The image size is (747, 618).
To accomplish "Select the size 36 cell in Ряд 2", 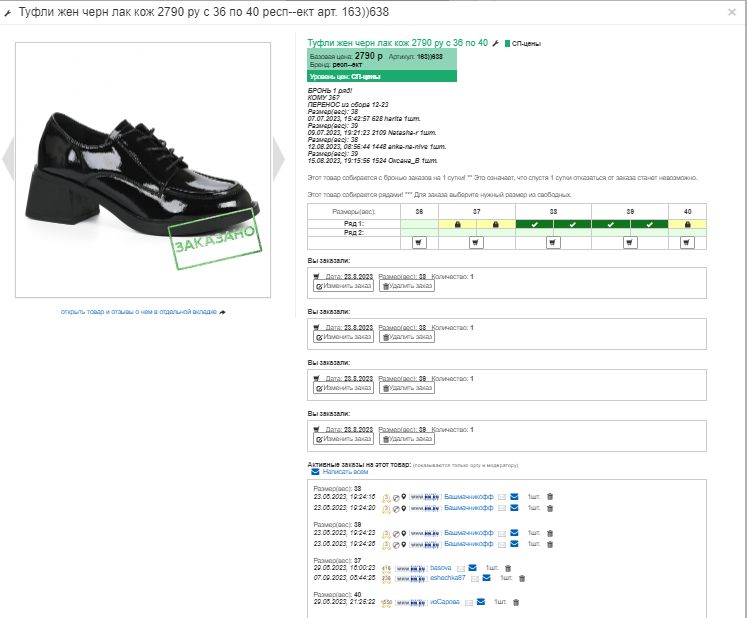I will (x=419, y=233).
